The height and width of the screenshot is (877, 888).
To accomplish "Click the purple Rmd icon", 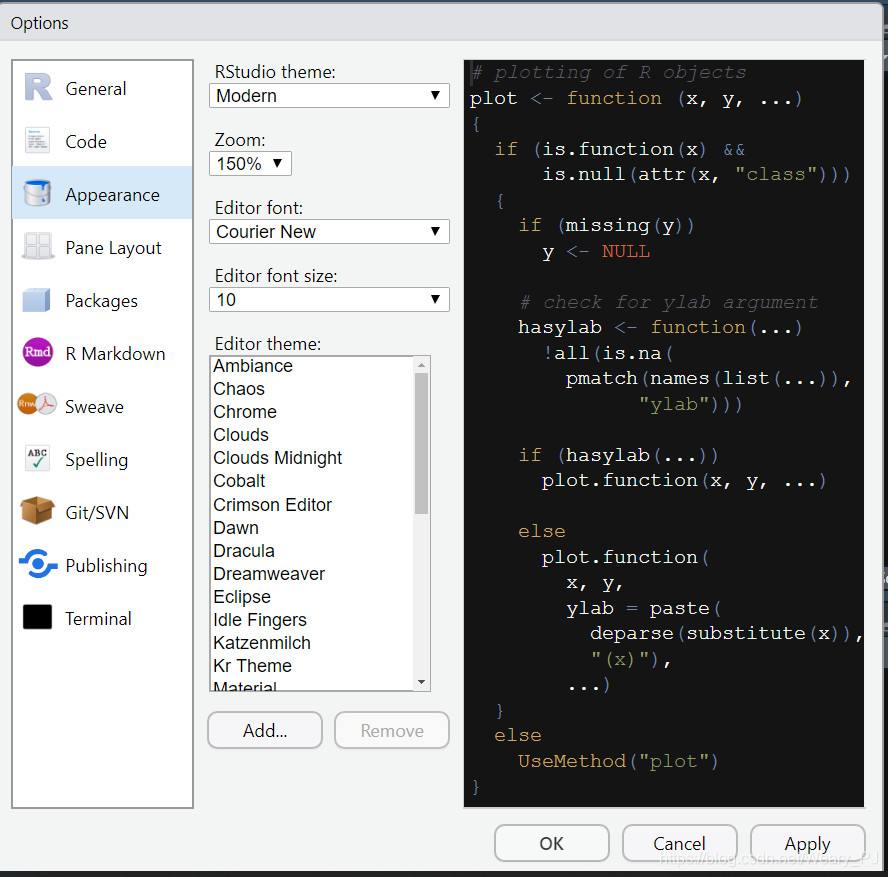I will pyautogui.click(x=38, y=352).
